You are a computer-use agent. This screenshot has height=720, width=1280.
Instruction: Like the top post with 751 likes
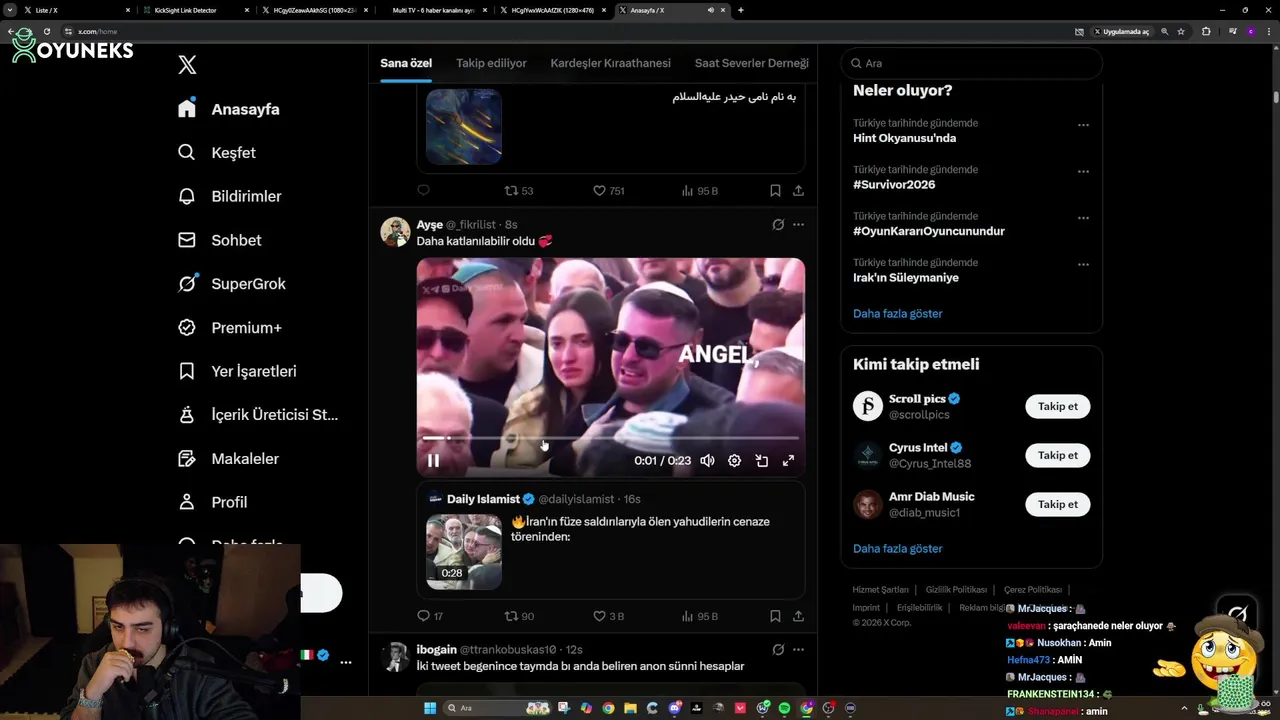pyautogui.click(x=608, y=190)
